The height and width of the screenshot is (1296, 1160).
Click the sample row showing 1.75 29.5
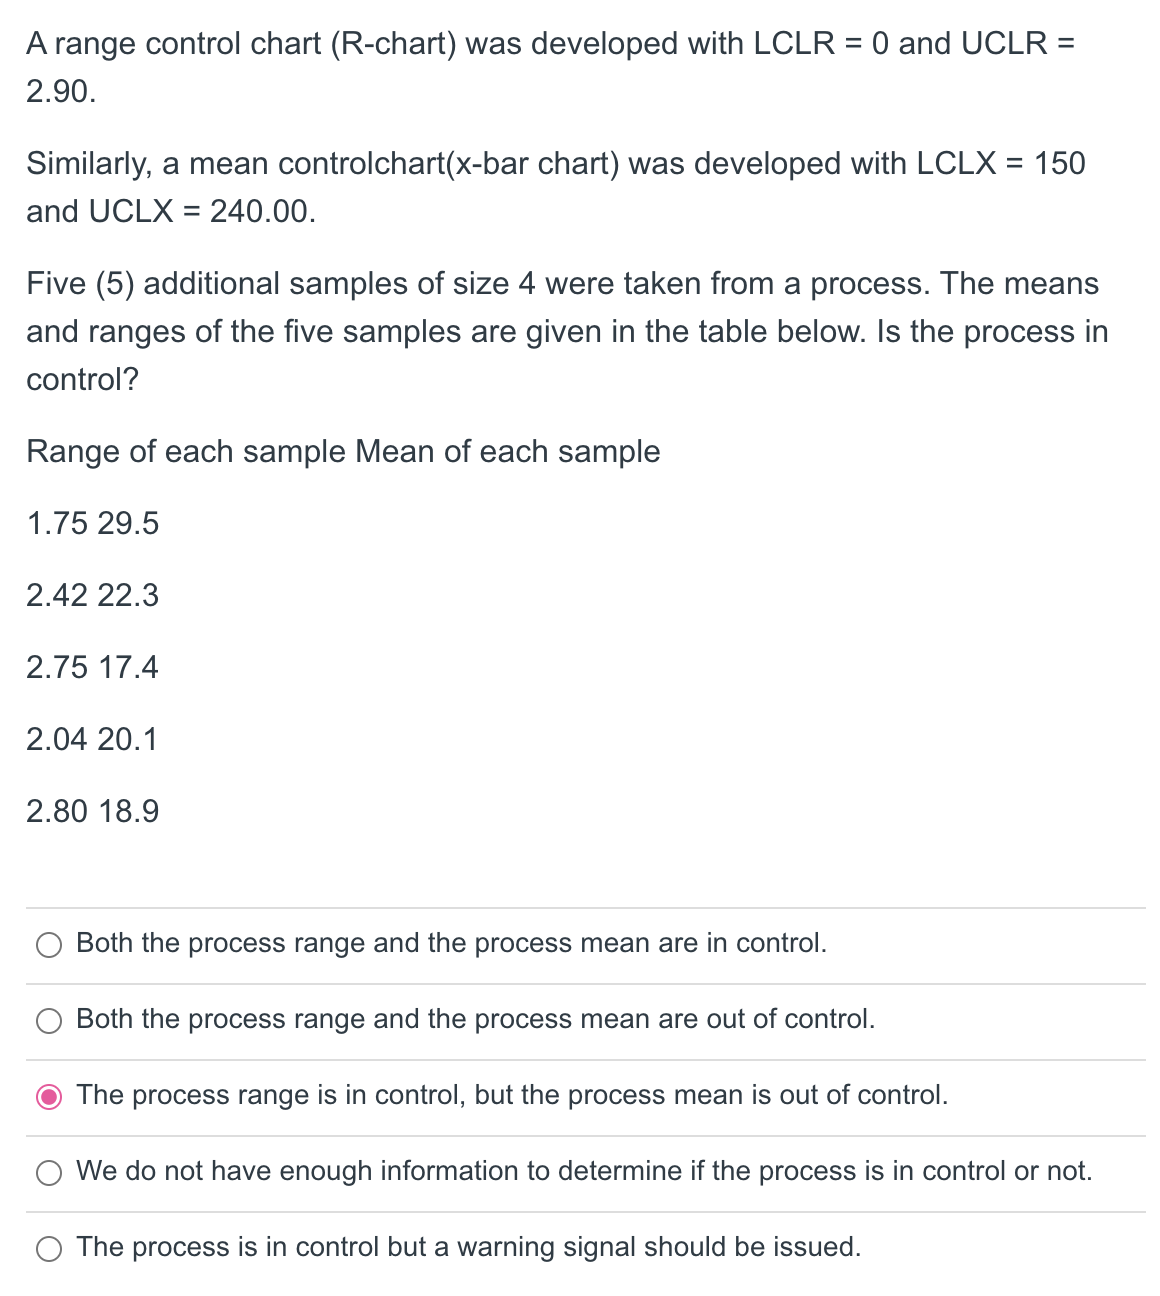(92, 522)
